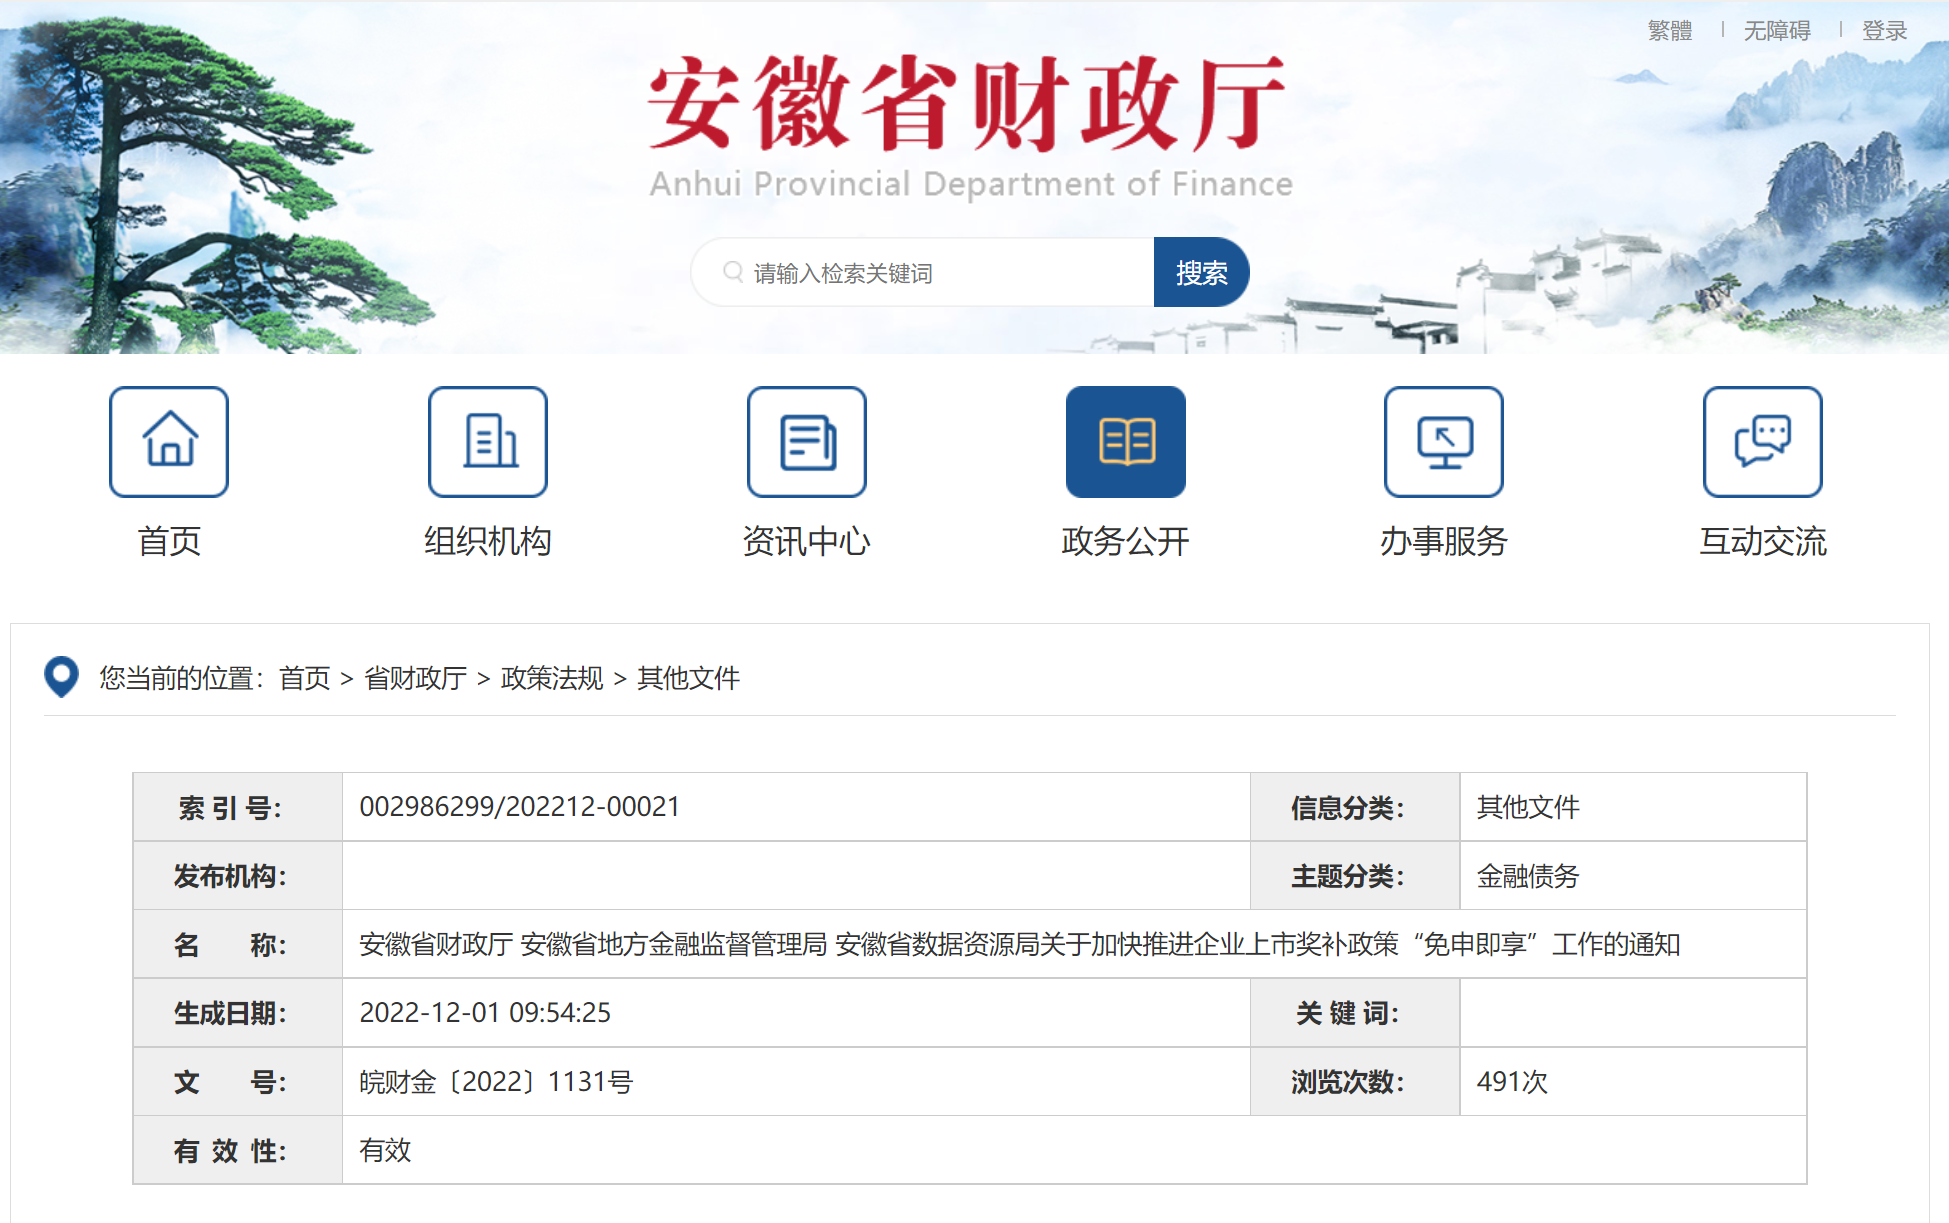The image size is (1949, 1223).
Task: Focus the 请输入检索关键词 search field
Action: [x=940, y=273]
